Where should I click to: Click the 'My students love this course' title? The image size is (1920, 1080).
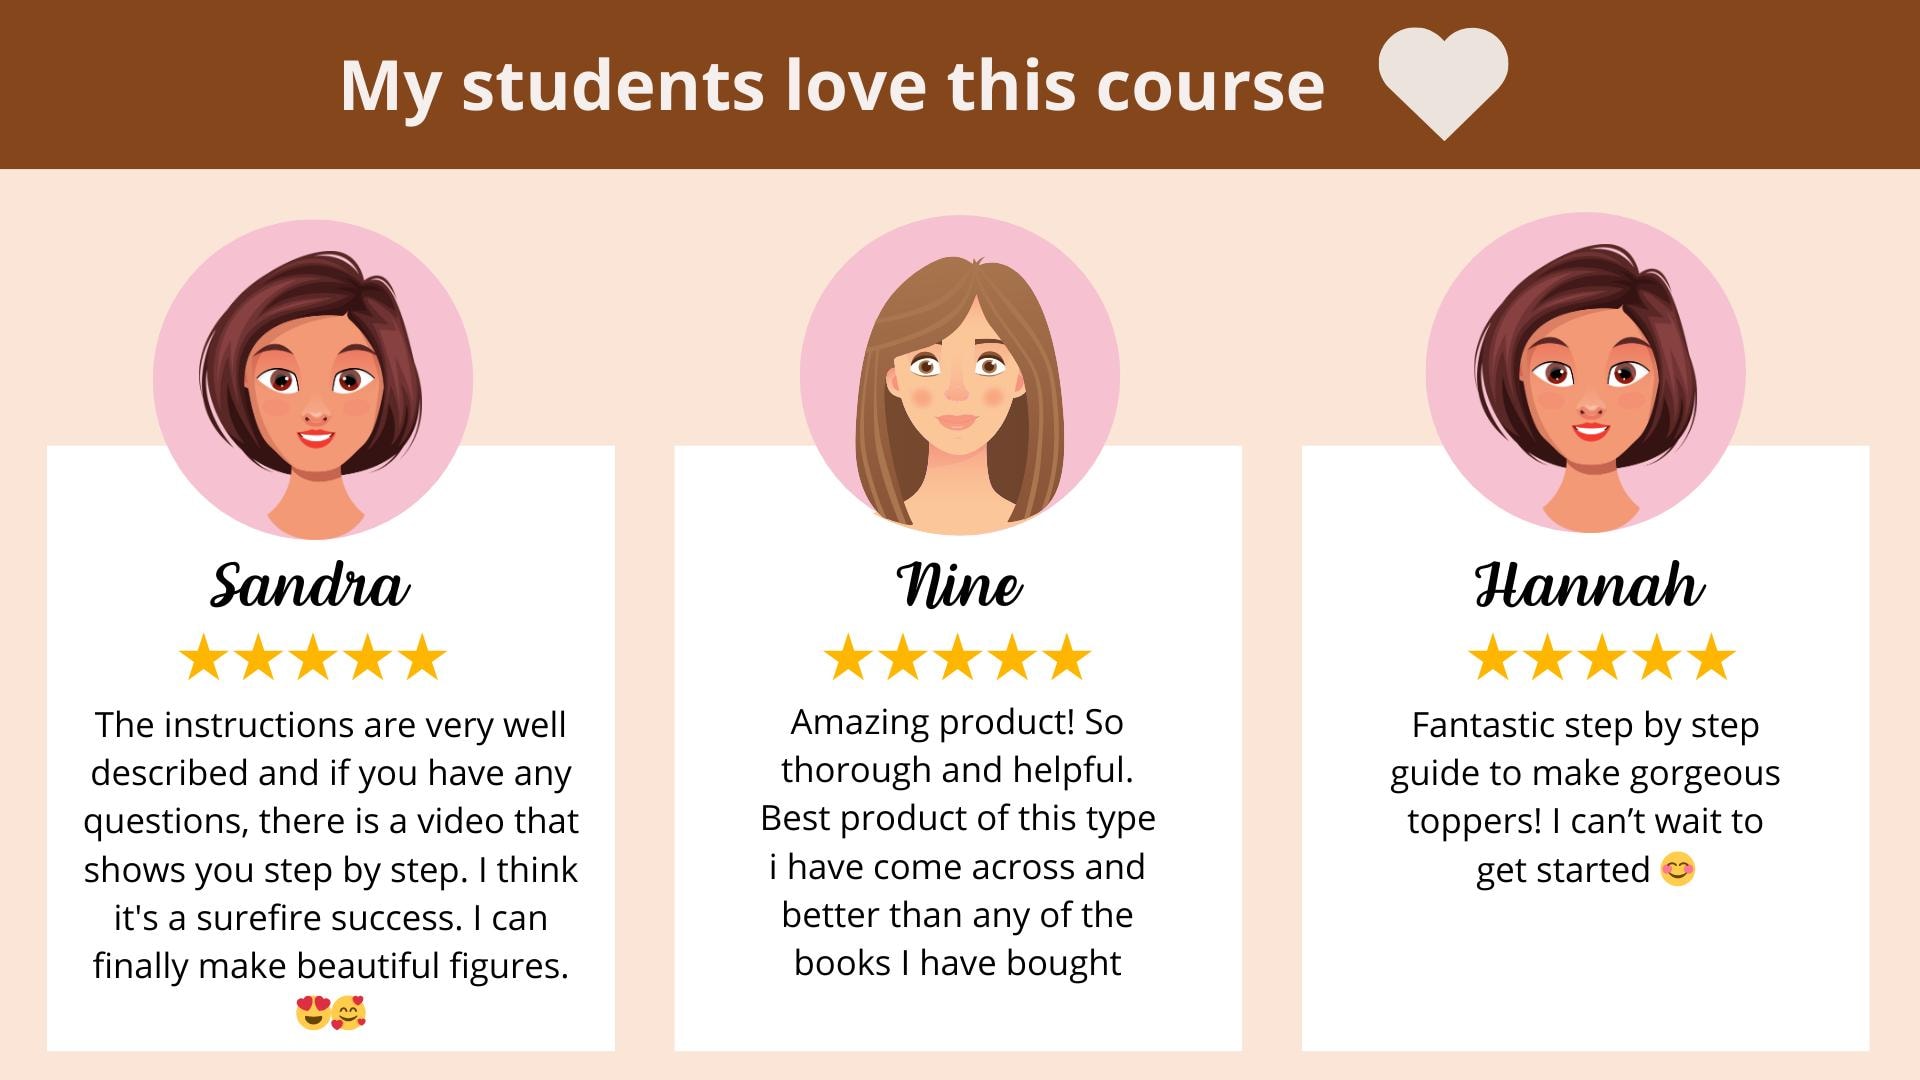[832, 86]
